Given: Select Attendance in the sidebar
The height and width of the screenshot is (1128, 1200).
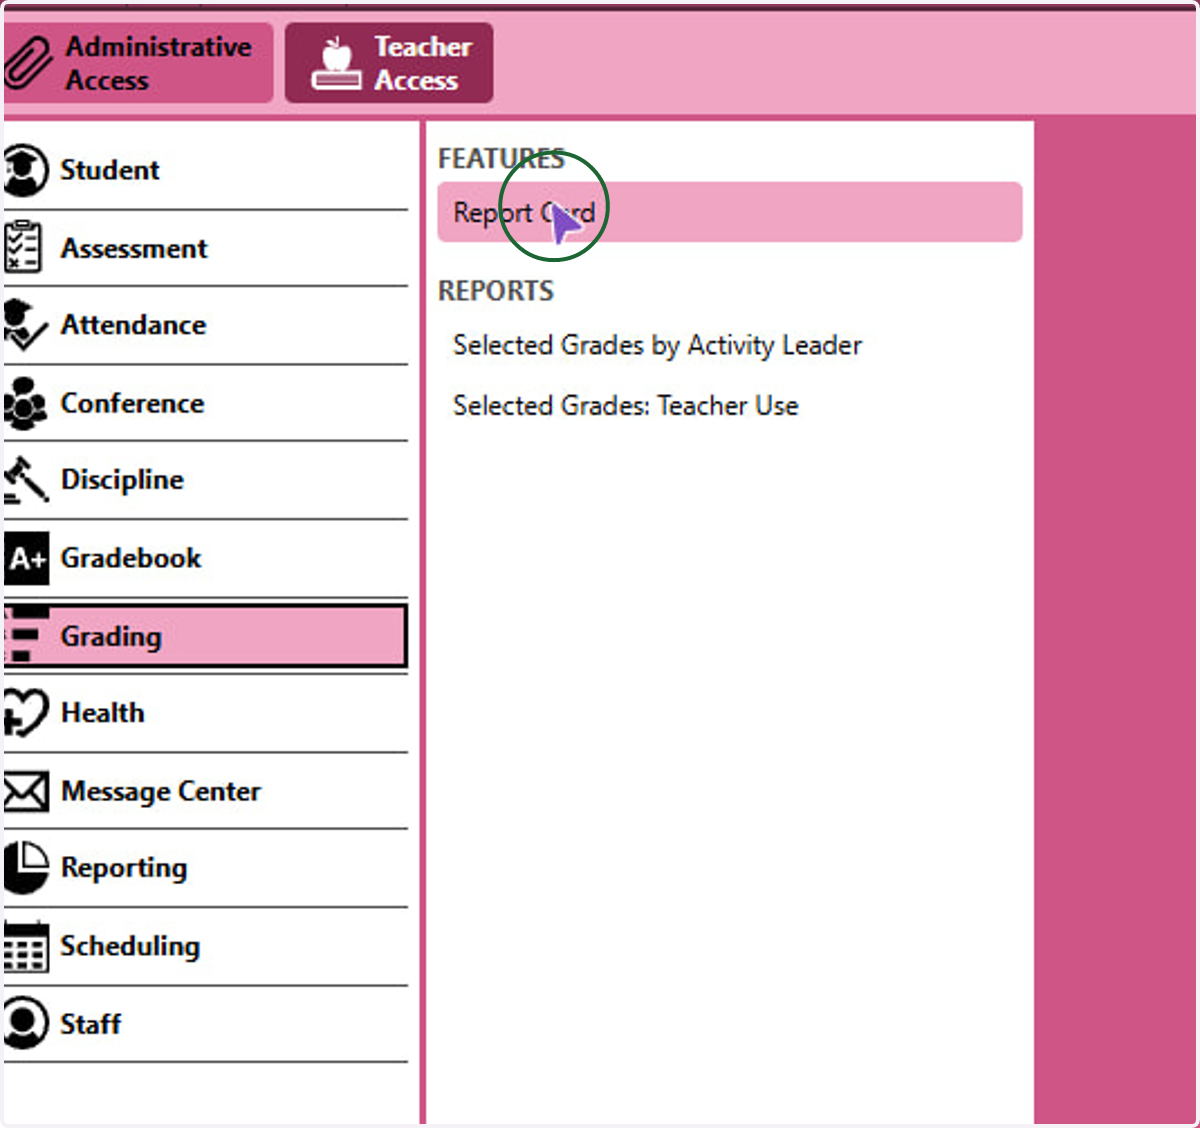Looking at the screenshot, I should point(206,325).
